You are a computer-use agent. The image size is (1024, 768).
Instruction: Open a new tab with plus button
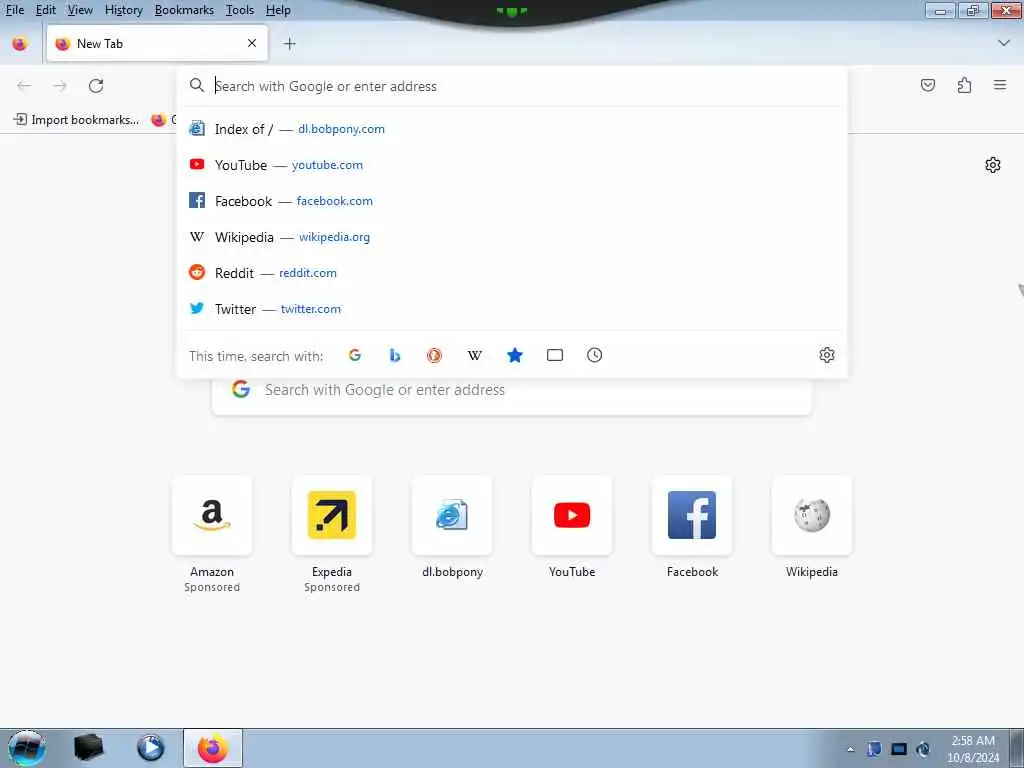point(290,44)
